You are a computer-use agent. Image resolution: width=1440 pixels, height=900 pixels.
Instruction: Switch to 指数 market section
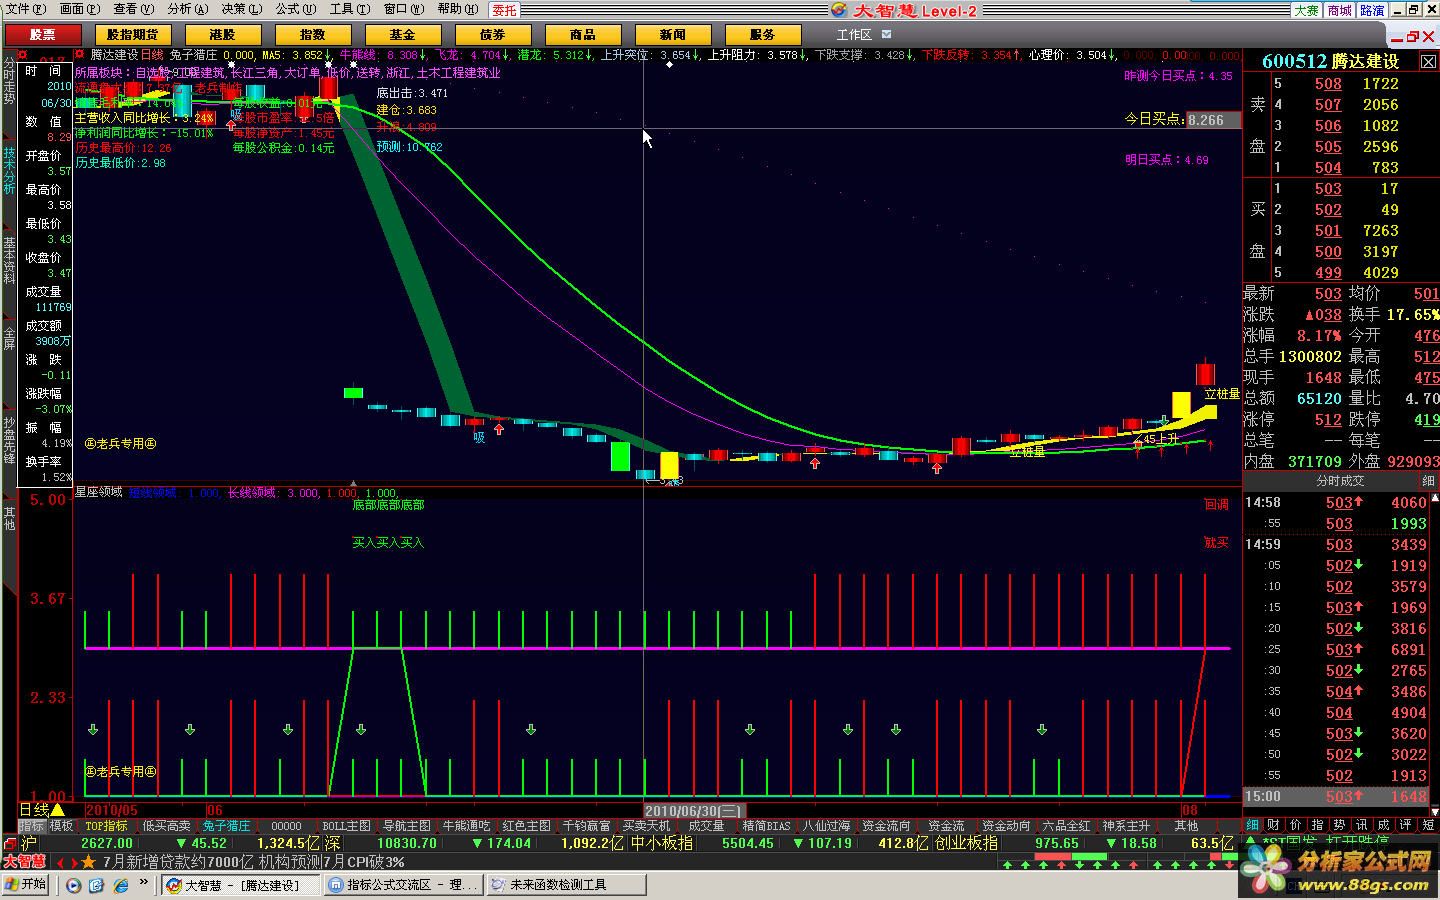click(313, 34)
